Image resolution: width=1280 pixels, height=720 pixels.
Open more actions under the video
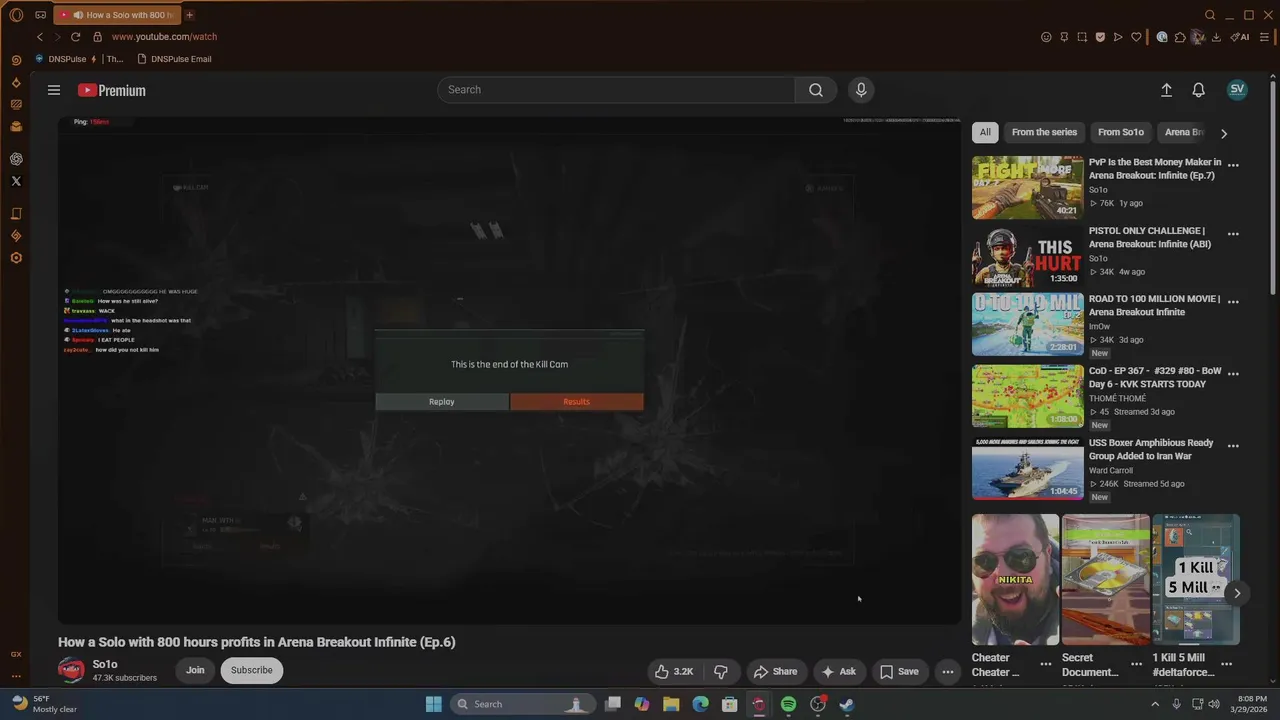point(948,672)
